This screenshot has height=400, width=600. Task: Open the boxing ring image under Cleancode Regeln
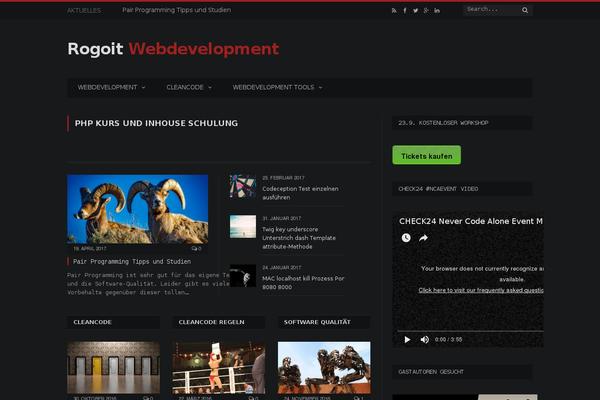tap(218, 367)
